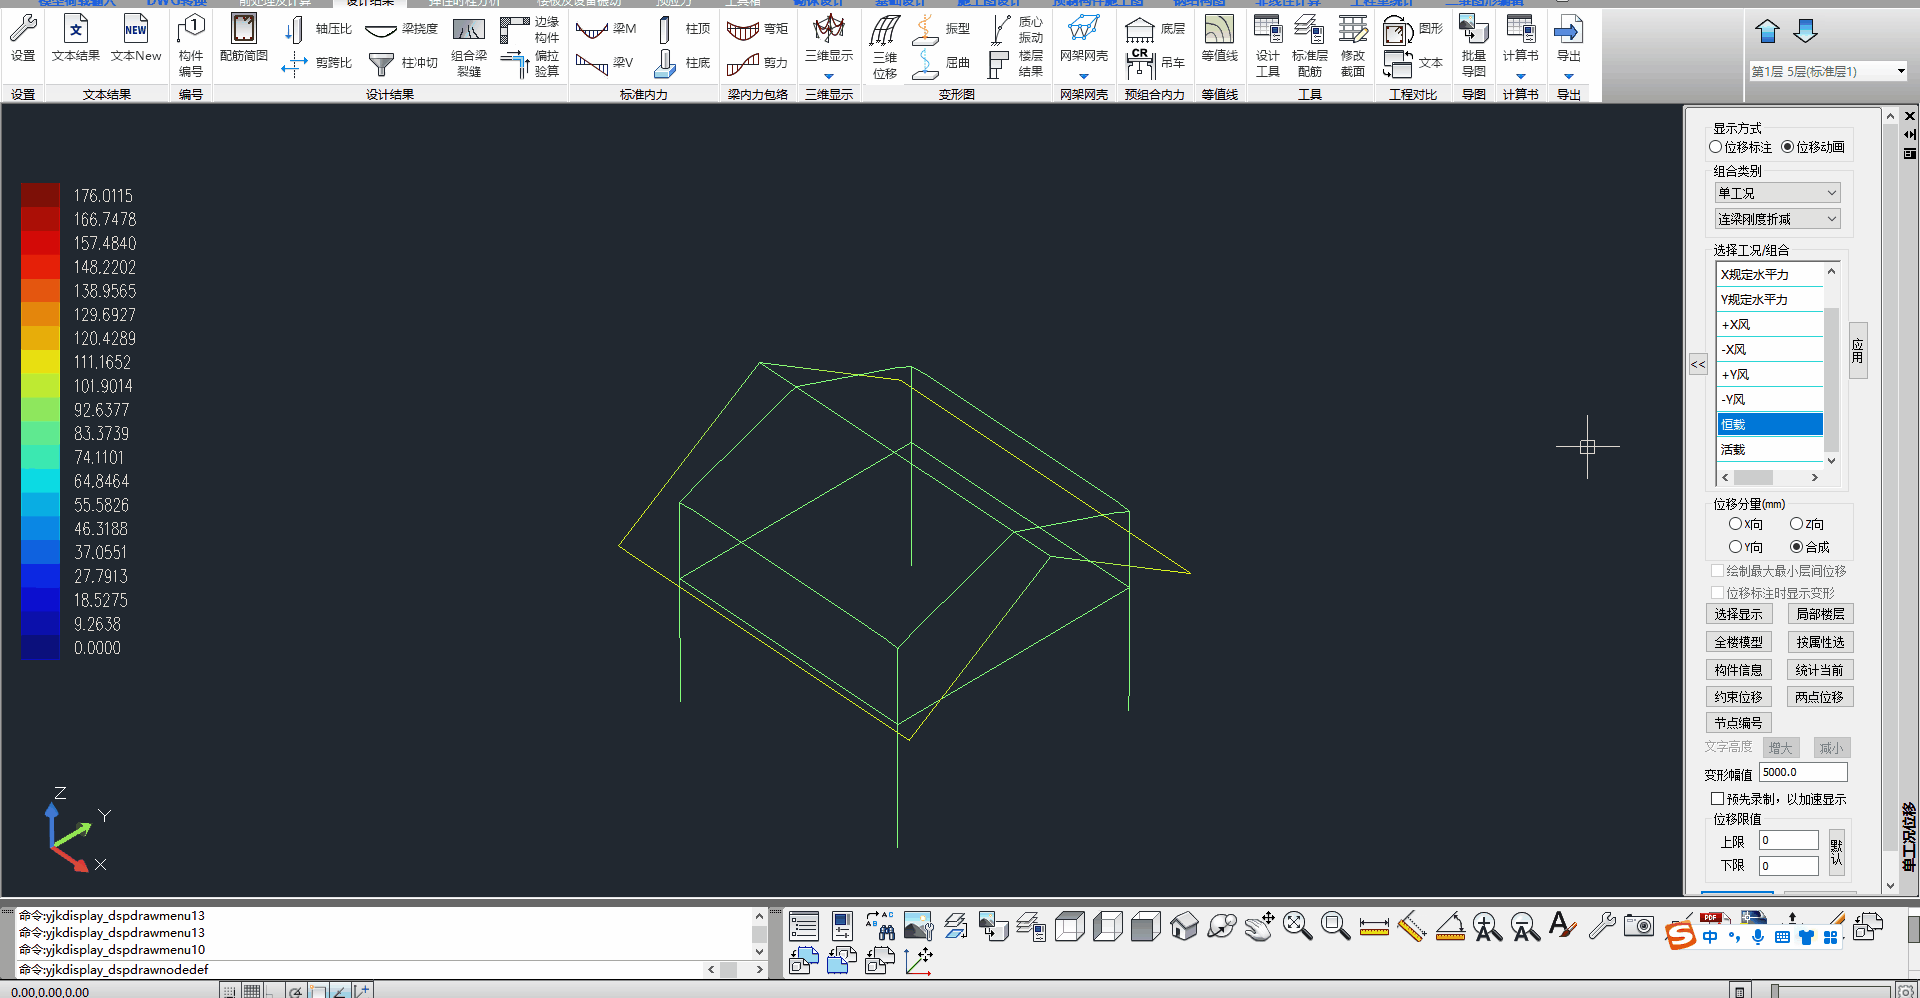Select the 构件编号 member numbering icon
Viewport: 1920px width, 998px height.
pos(191,45)
